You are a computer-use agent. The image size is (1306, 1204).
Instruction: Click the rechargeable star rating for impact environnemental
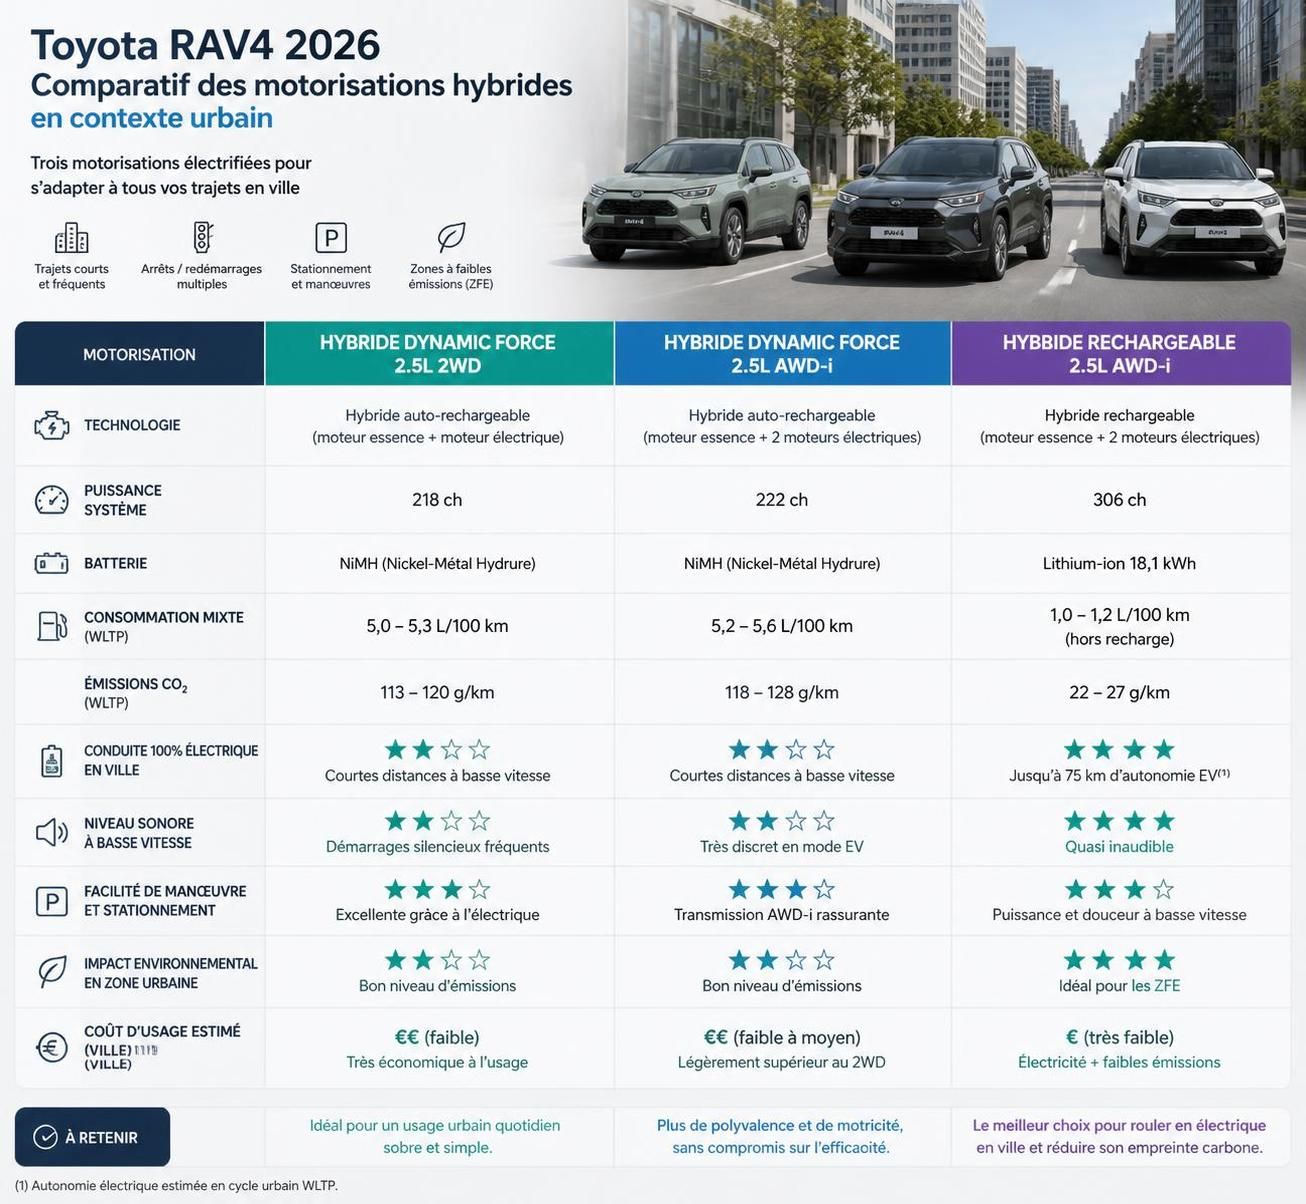pyautogui.click(x=1119, y=960)
